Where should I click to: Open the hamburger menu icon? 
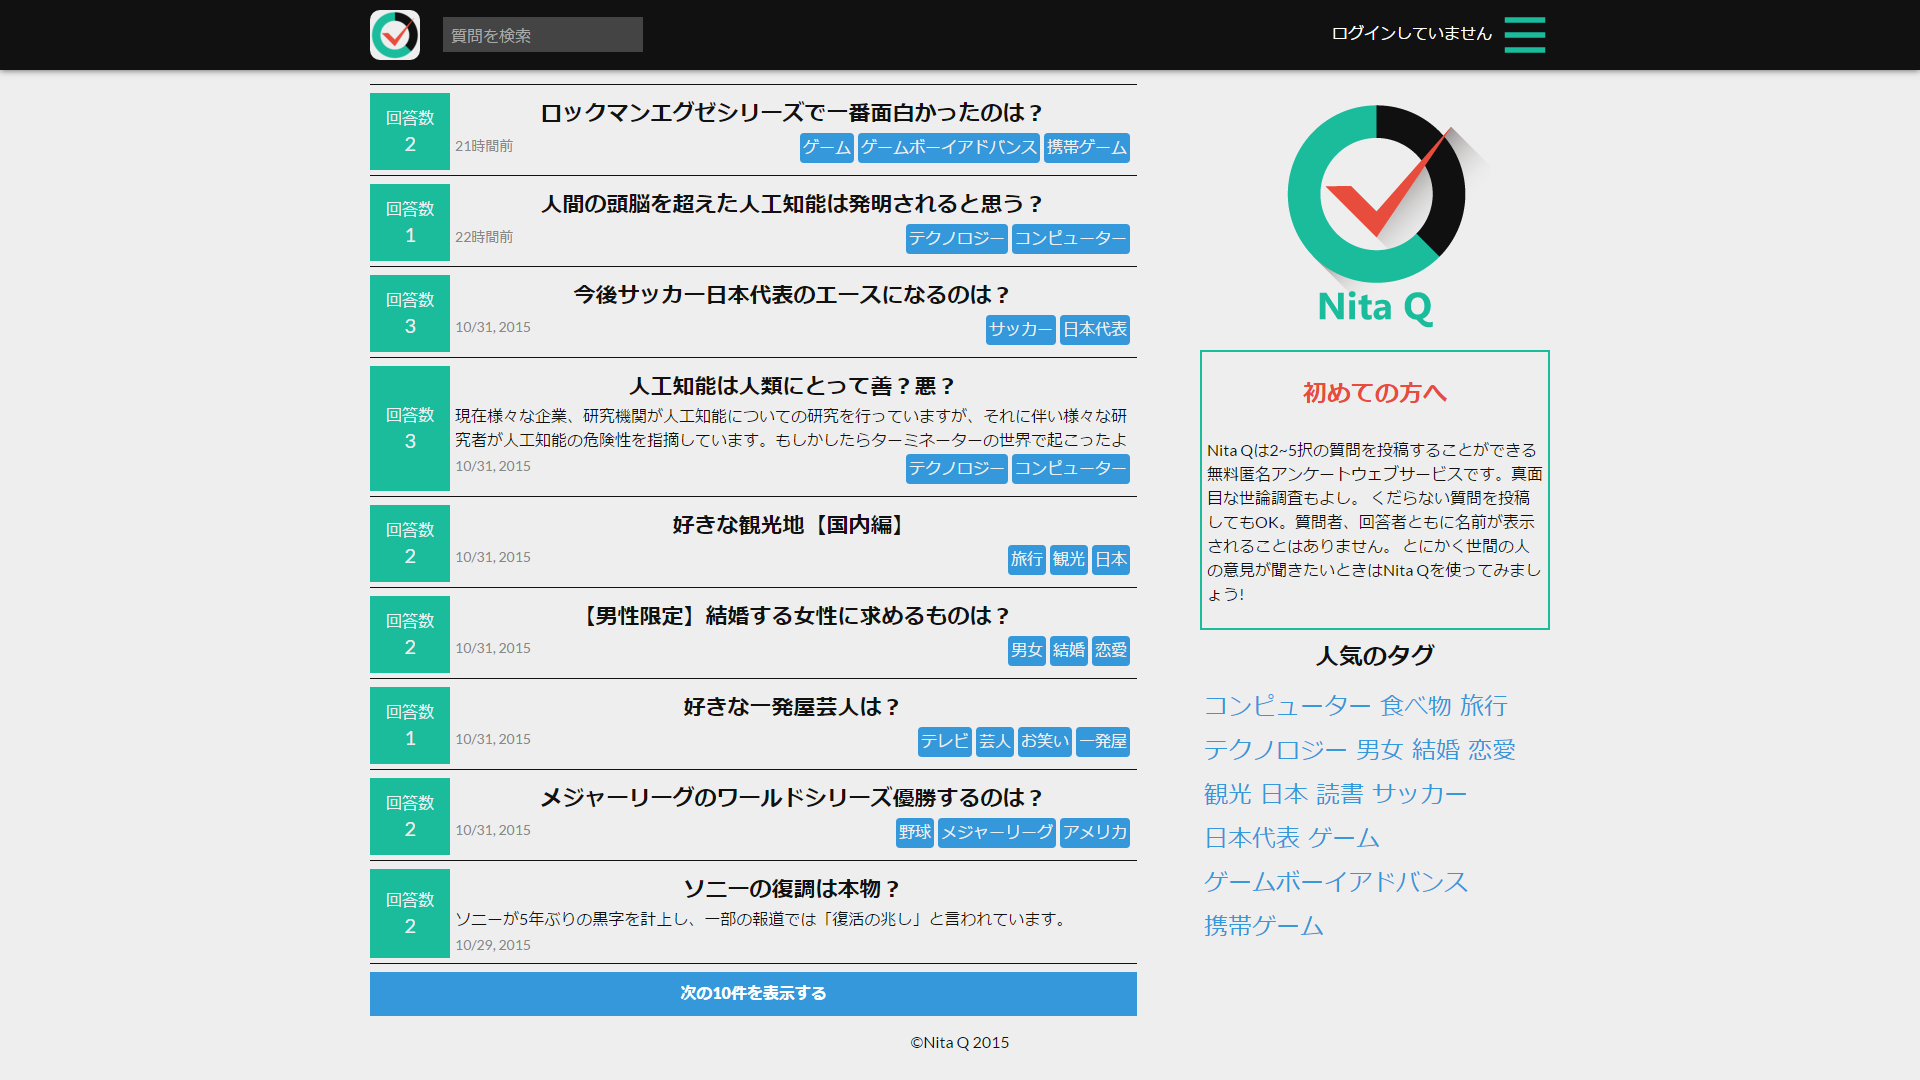(1524, 35)
